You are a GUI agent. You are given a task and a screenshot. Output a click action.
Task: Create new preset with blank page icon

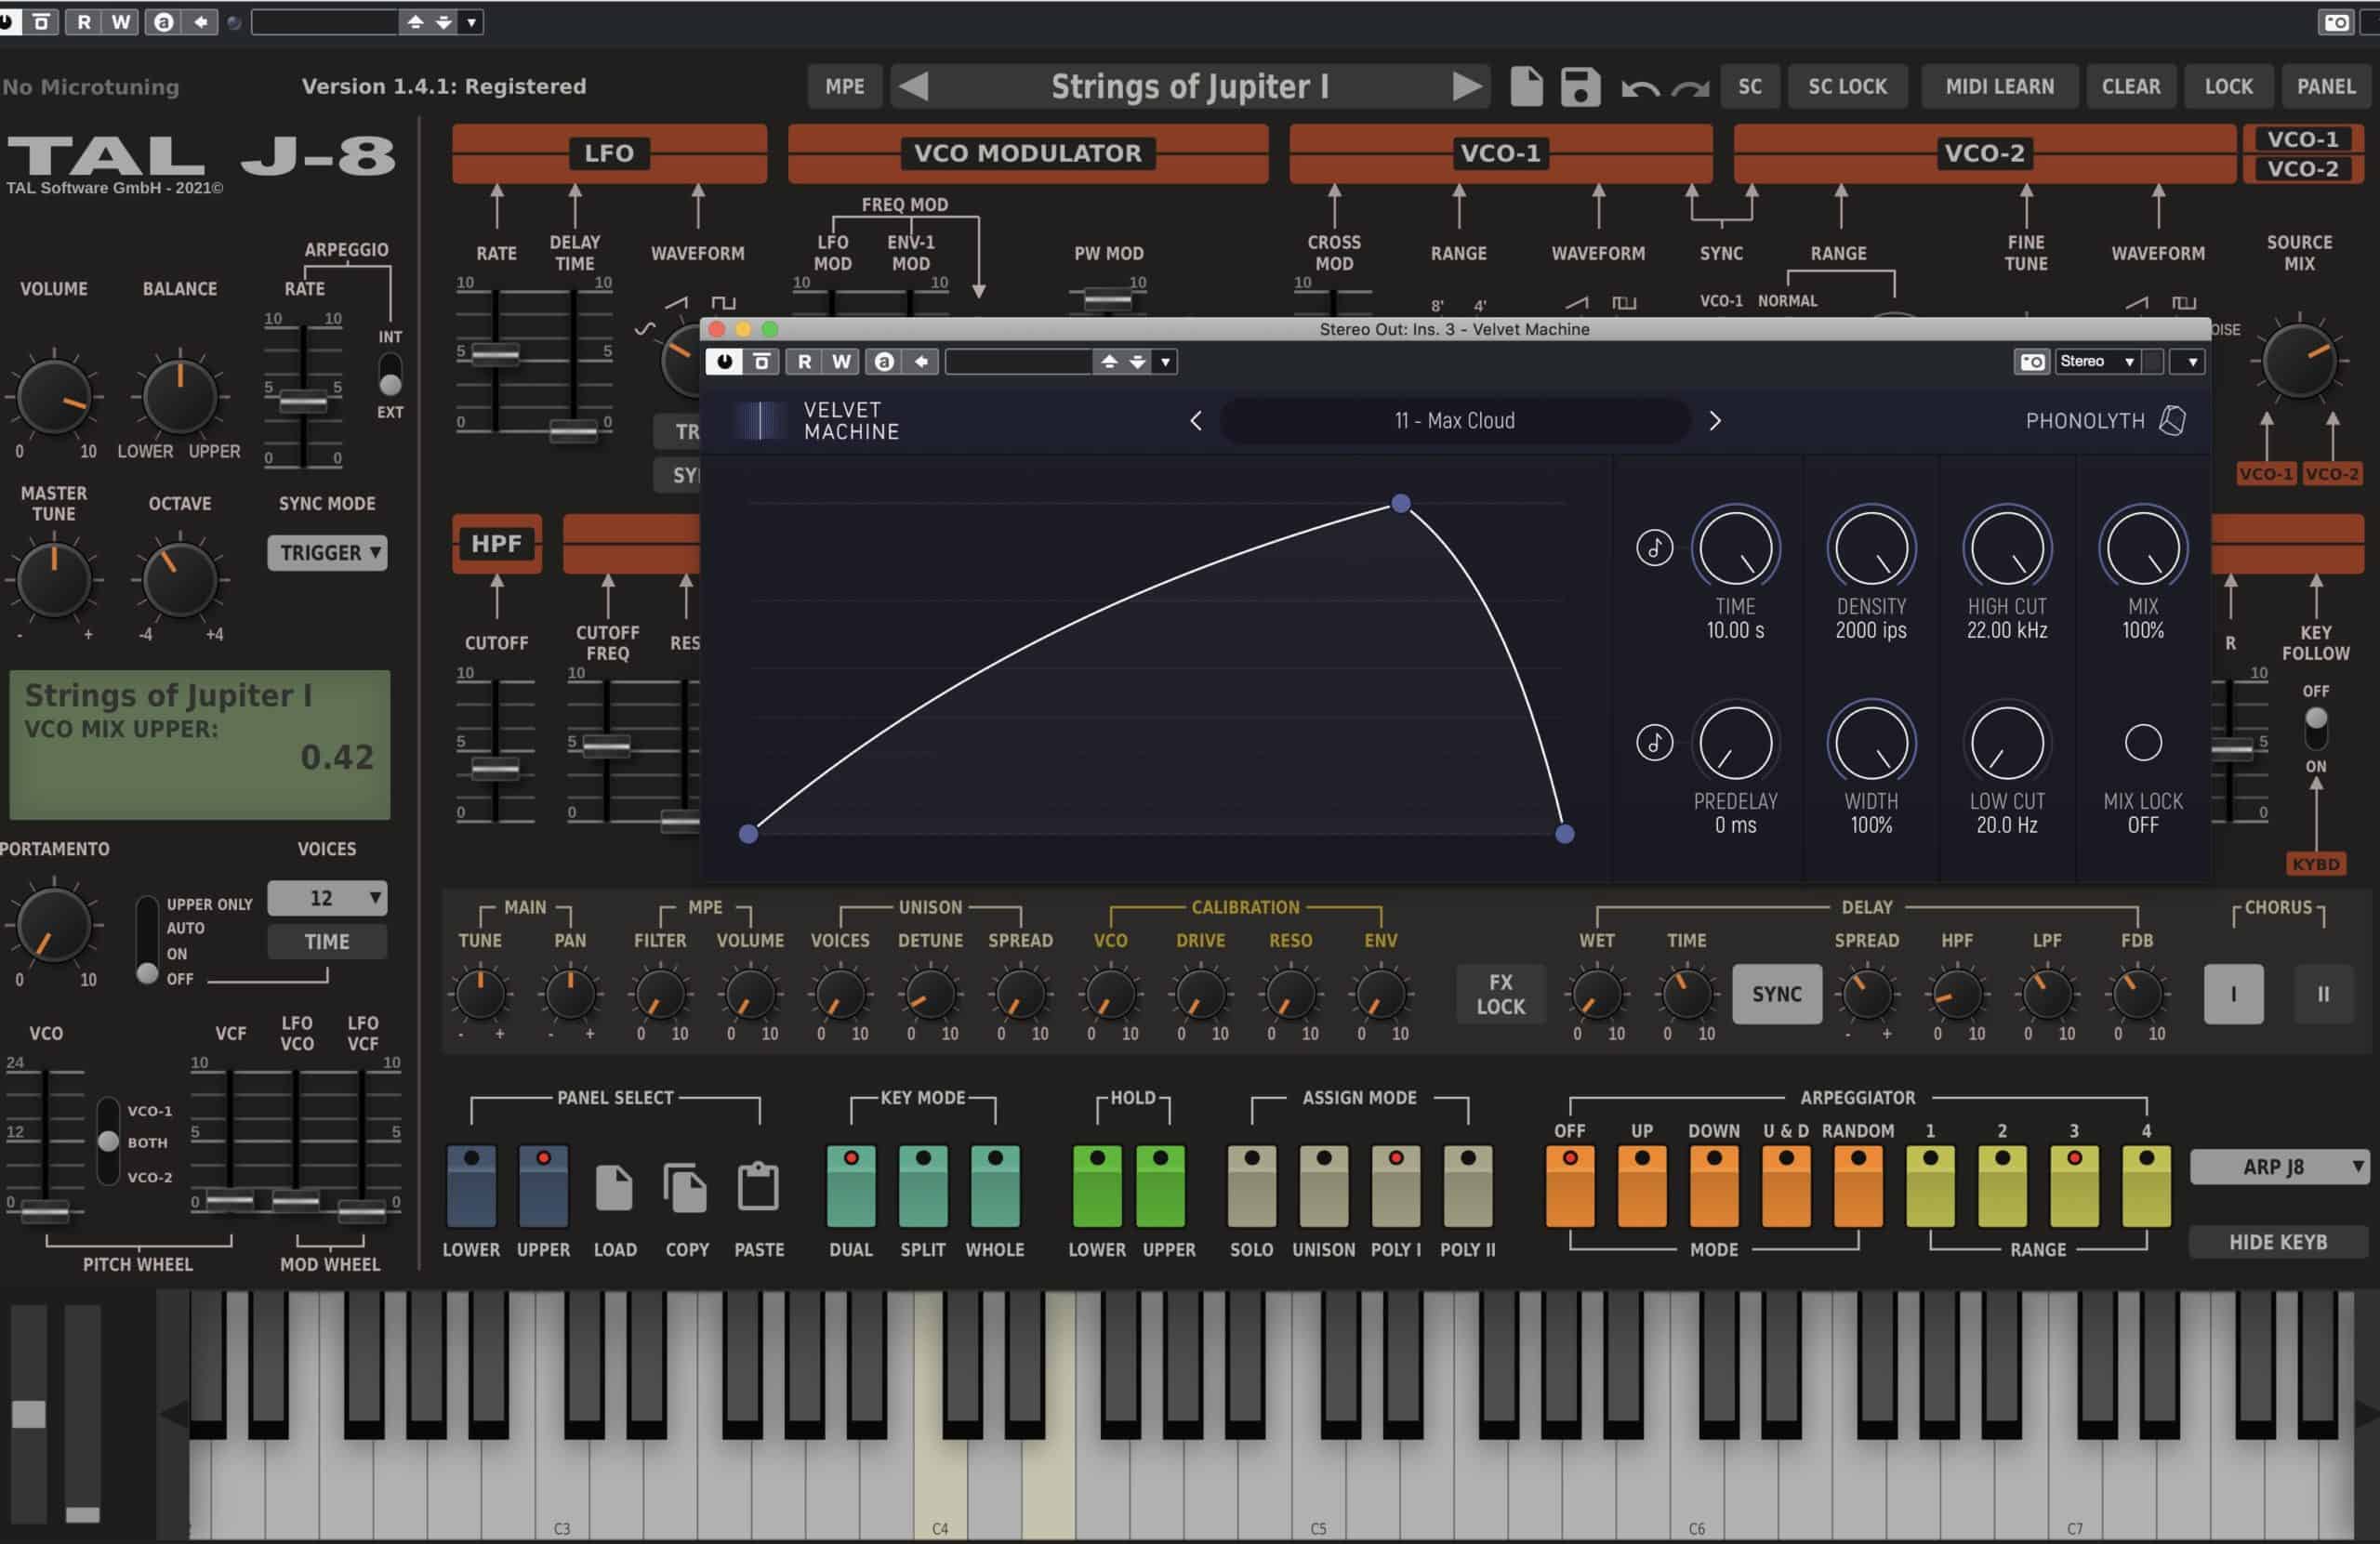1526,86
